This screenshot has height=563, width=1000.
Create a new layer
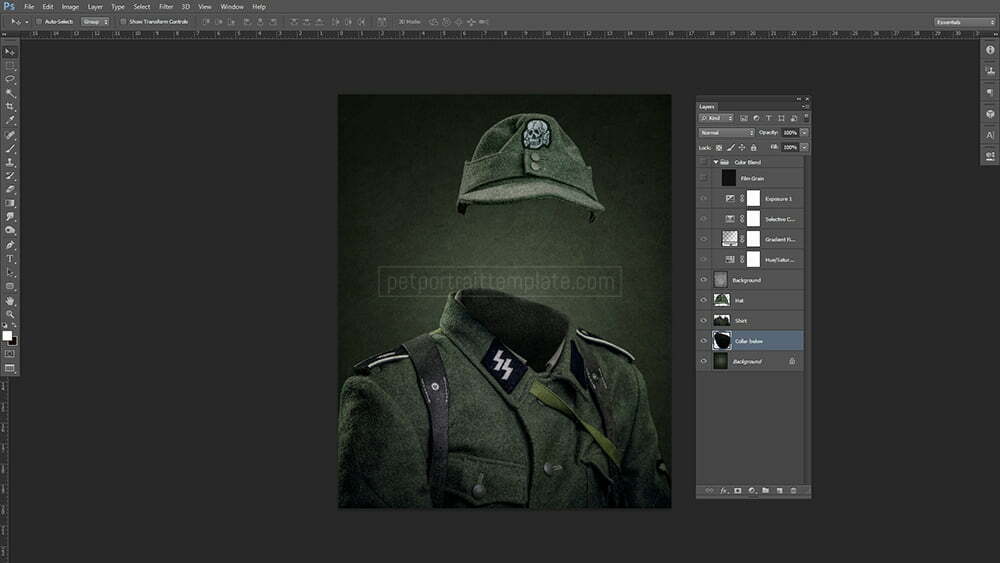coord(779,491)
